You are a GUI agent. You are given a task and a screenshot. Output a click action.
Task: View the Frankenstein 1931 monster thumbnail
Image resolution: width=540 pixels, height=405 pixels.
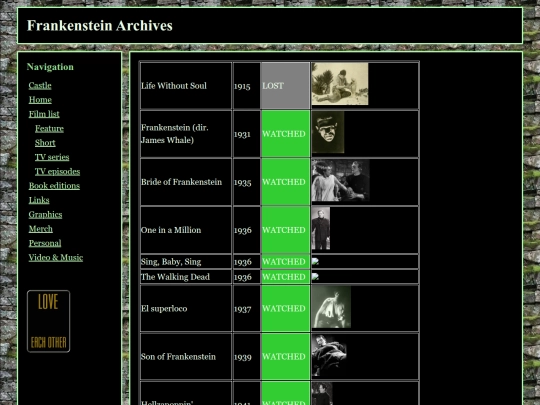328,132
